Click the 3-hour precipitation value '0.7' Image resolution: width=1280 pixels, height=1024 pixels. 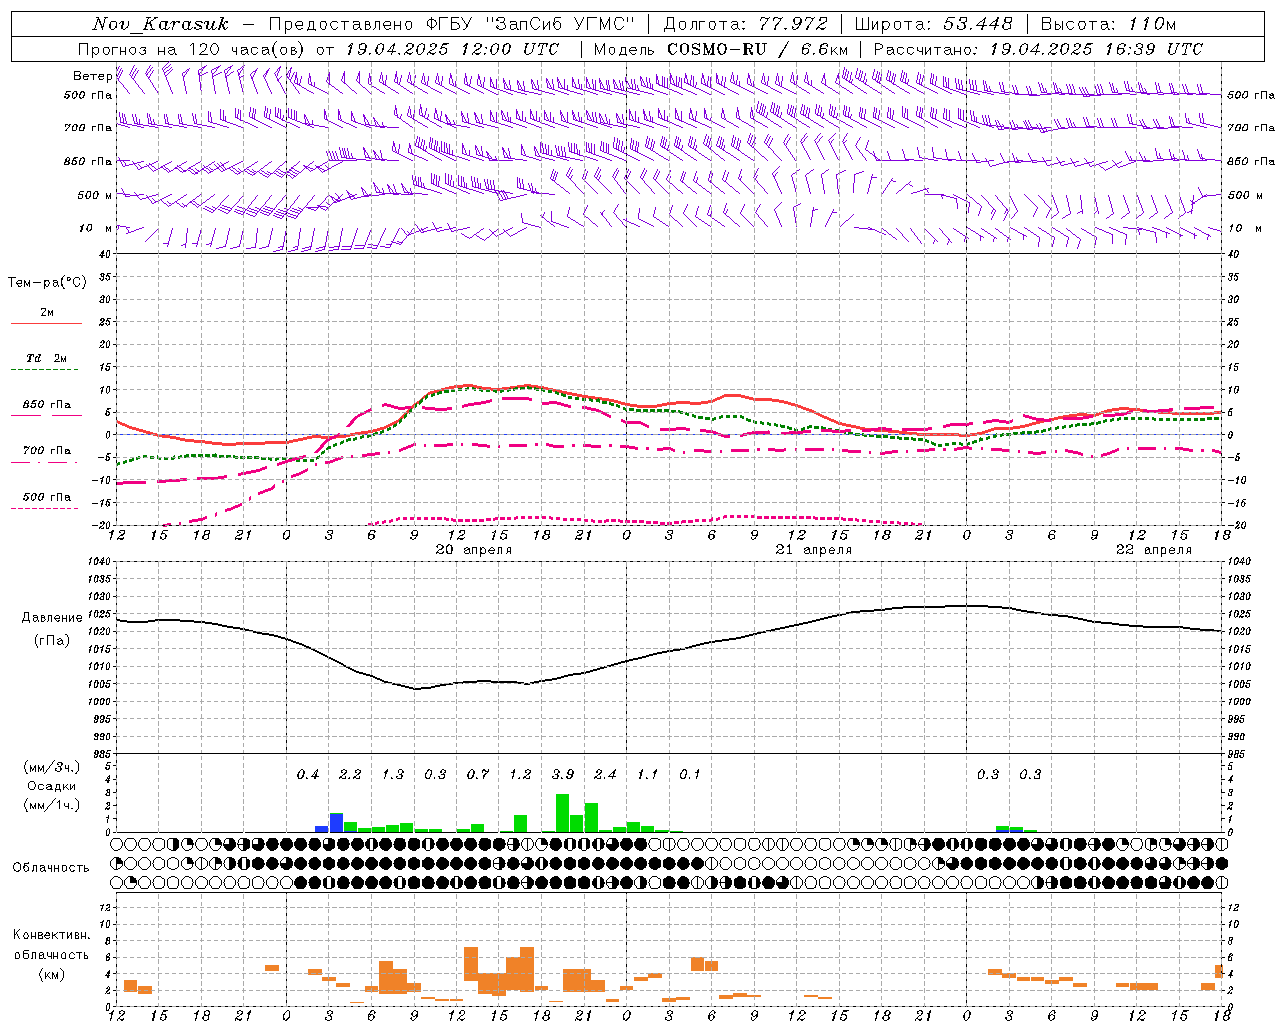[478, 775]
